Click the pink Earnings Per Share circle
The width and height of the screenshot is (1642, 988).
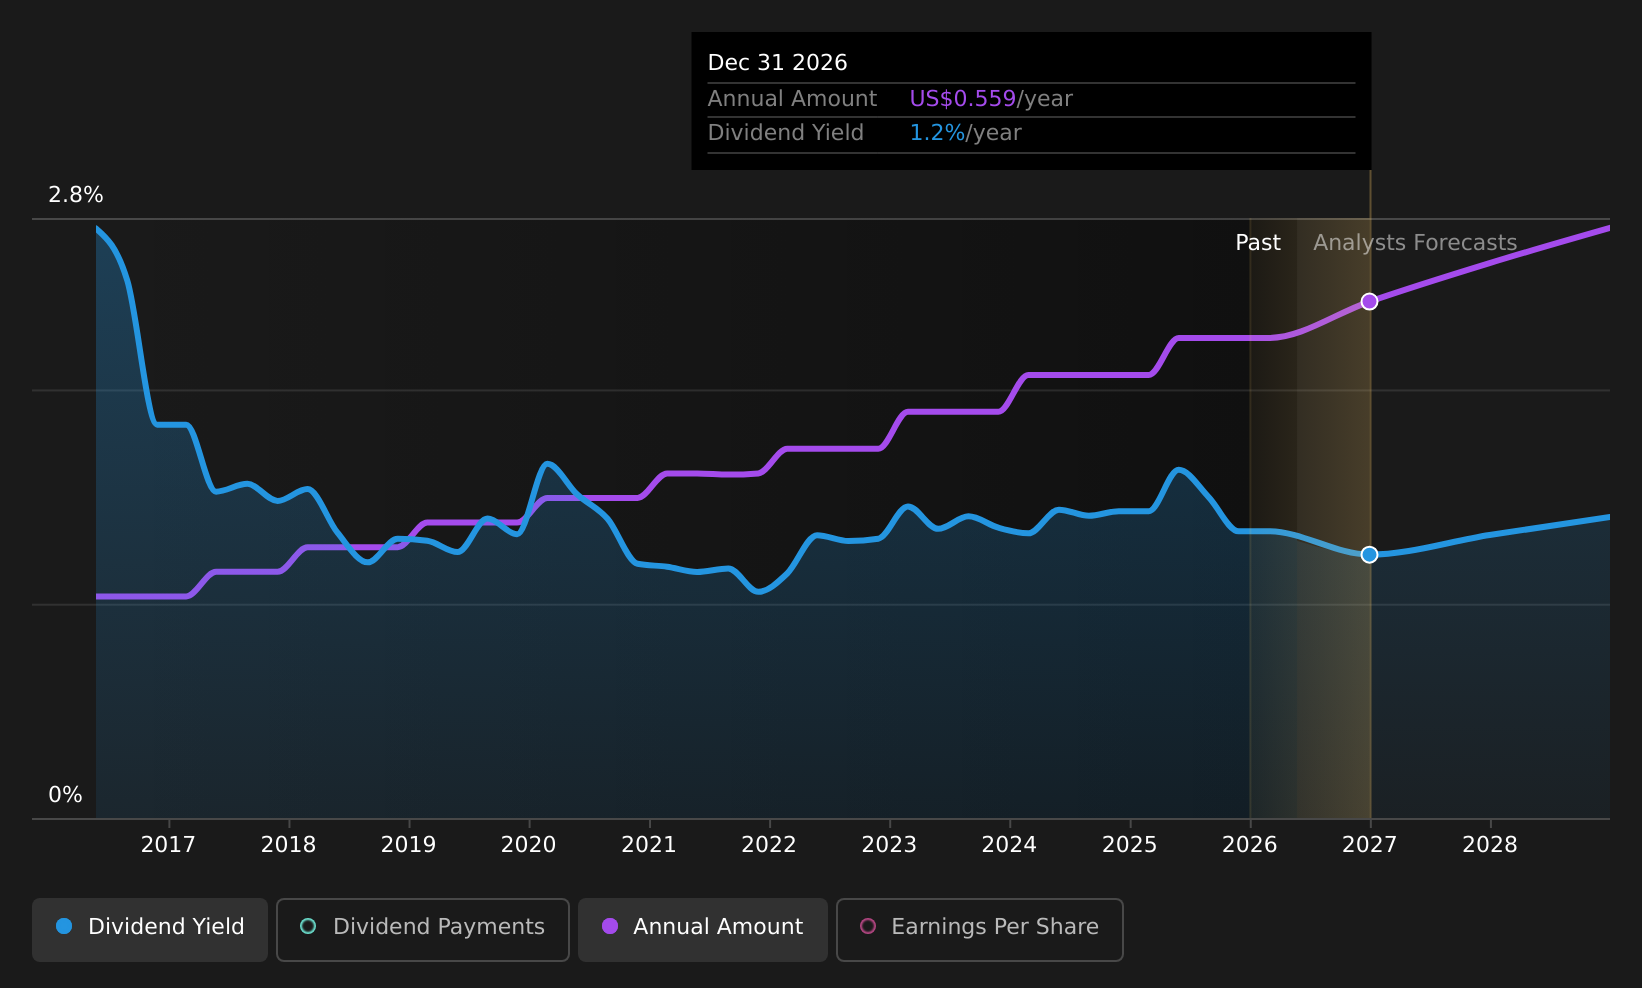point(868,926)
